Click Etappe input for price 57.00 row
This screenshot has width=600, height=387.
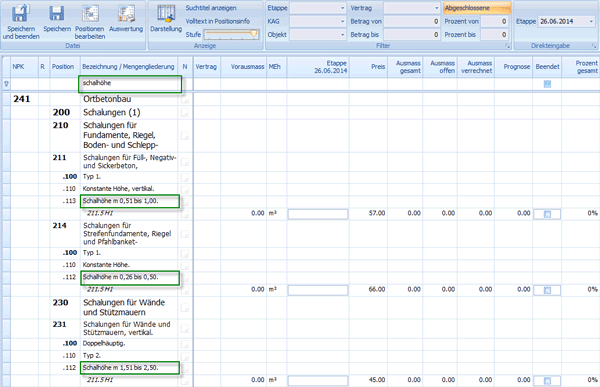pos(318,214)
